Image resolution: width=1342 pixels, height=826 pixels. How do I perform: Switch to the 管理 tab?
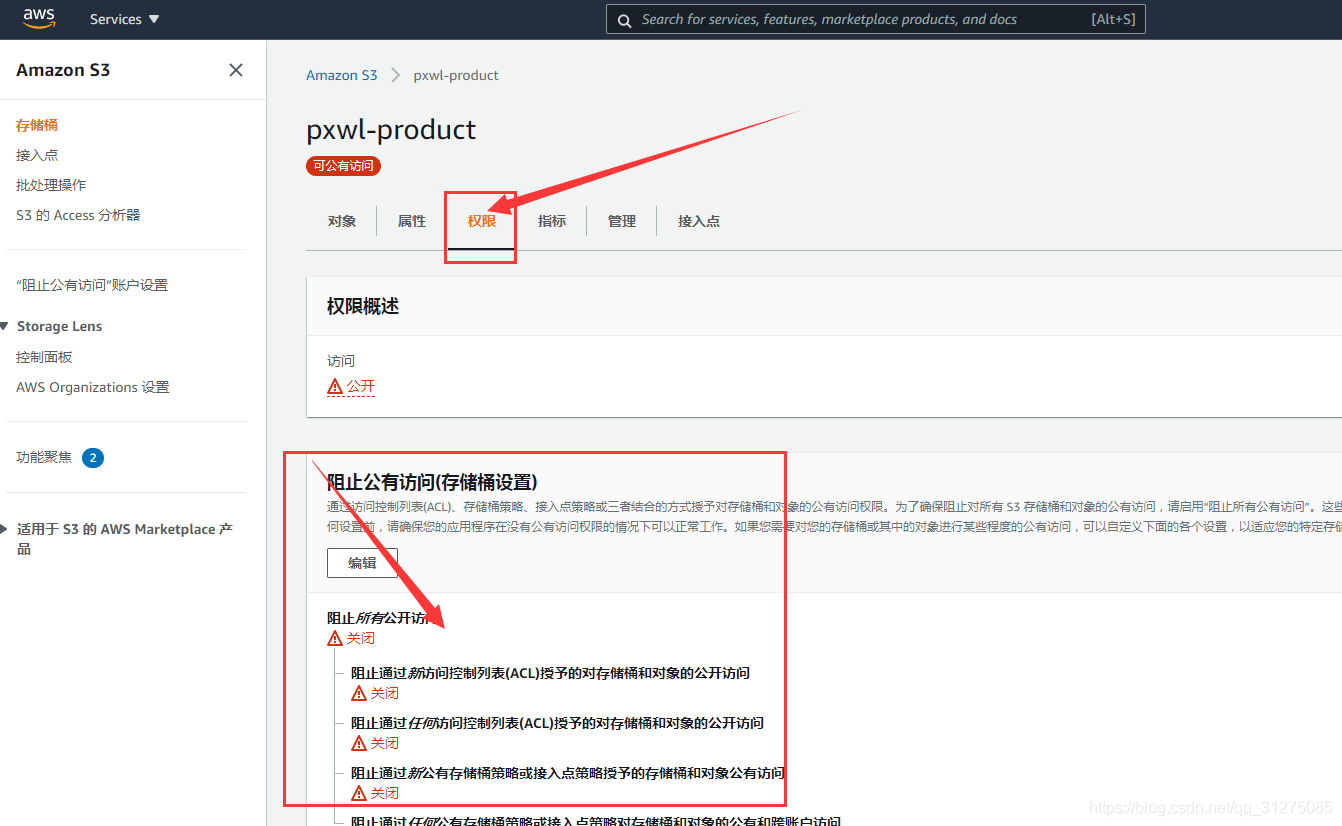(x=622, y=221)
